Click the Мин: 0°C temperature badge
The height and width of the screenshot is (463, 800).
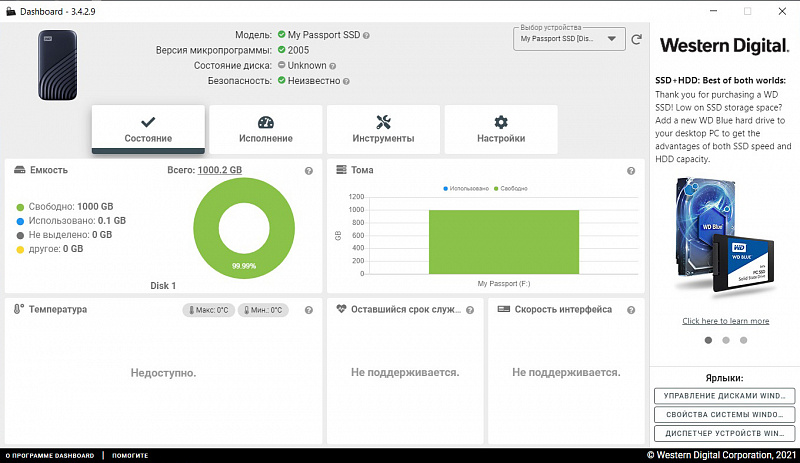click(263, 310)
